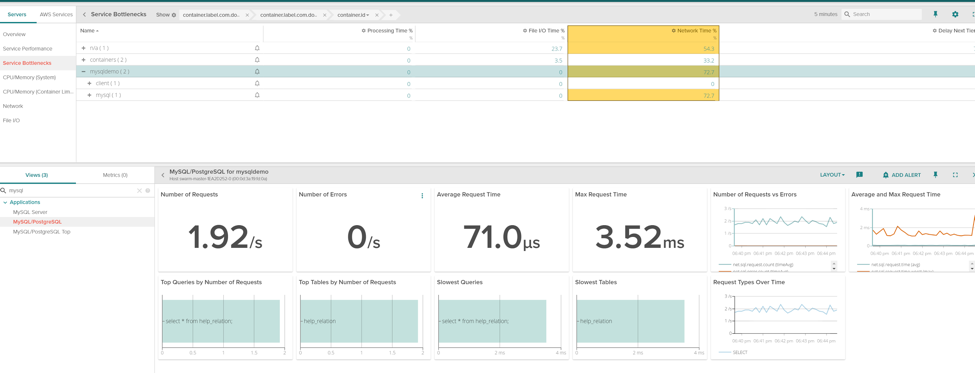Select the MySQL Server view
Viewport: 975px width, 373px height.
[x=30, y=212]
